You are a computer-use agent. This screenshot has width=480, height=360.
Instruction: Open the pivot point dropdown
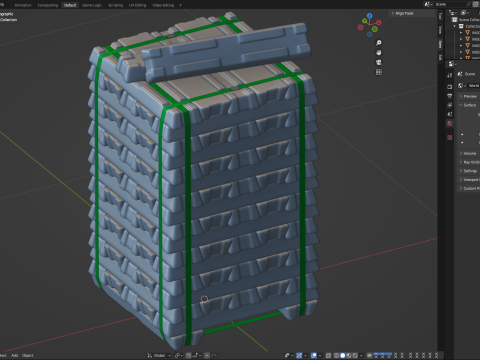point(179,355)
